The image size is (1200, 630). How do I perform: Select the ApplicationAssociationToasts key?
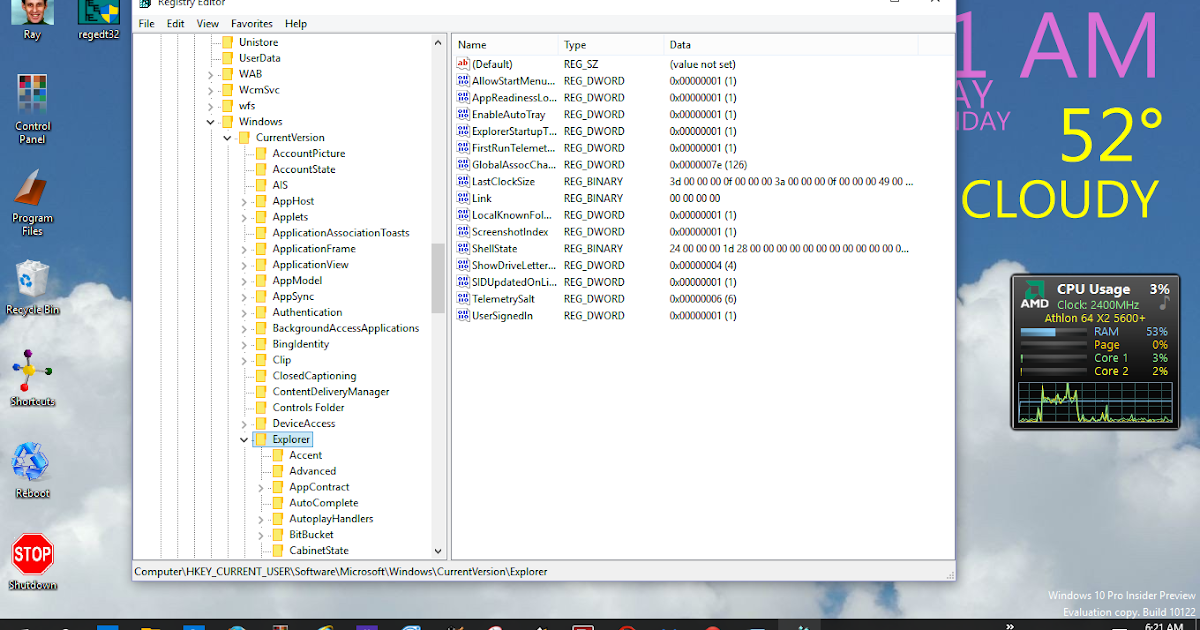pos(341,233)
